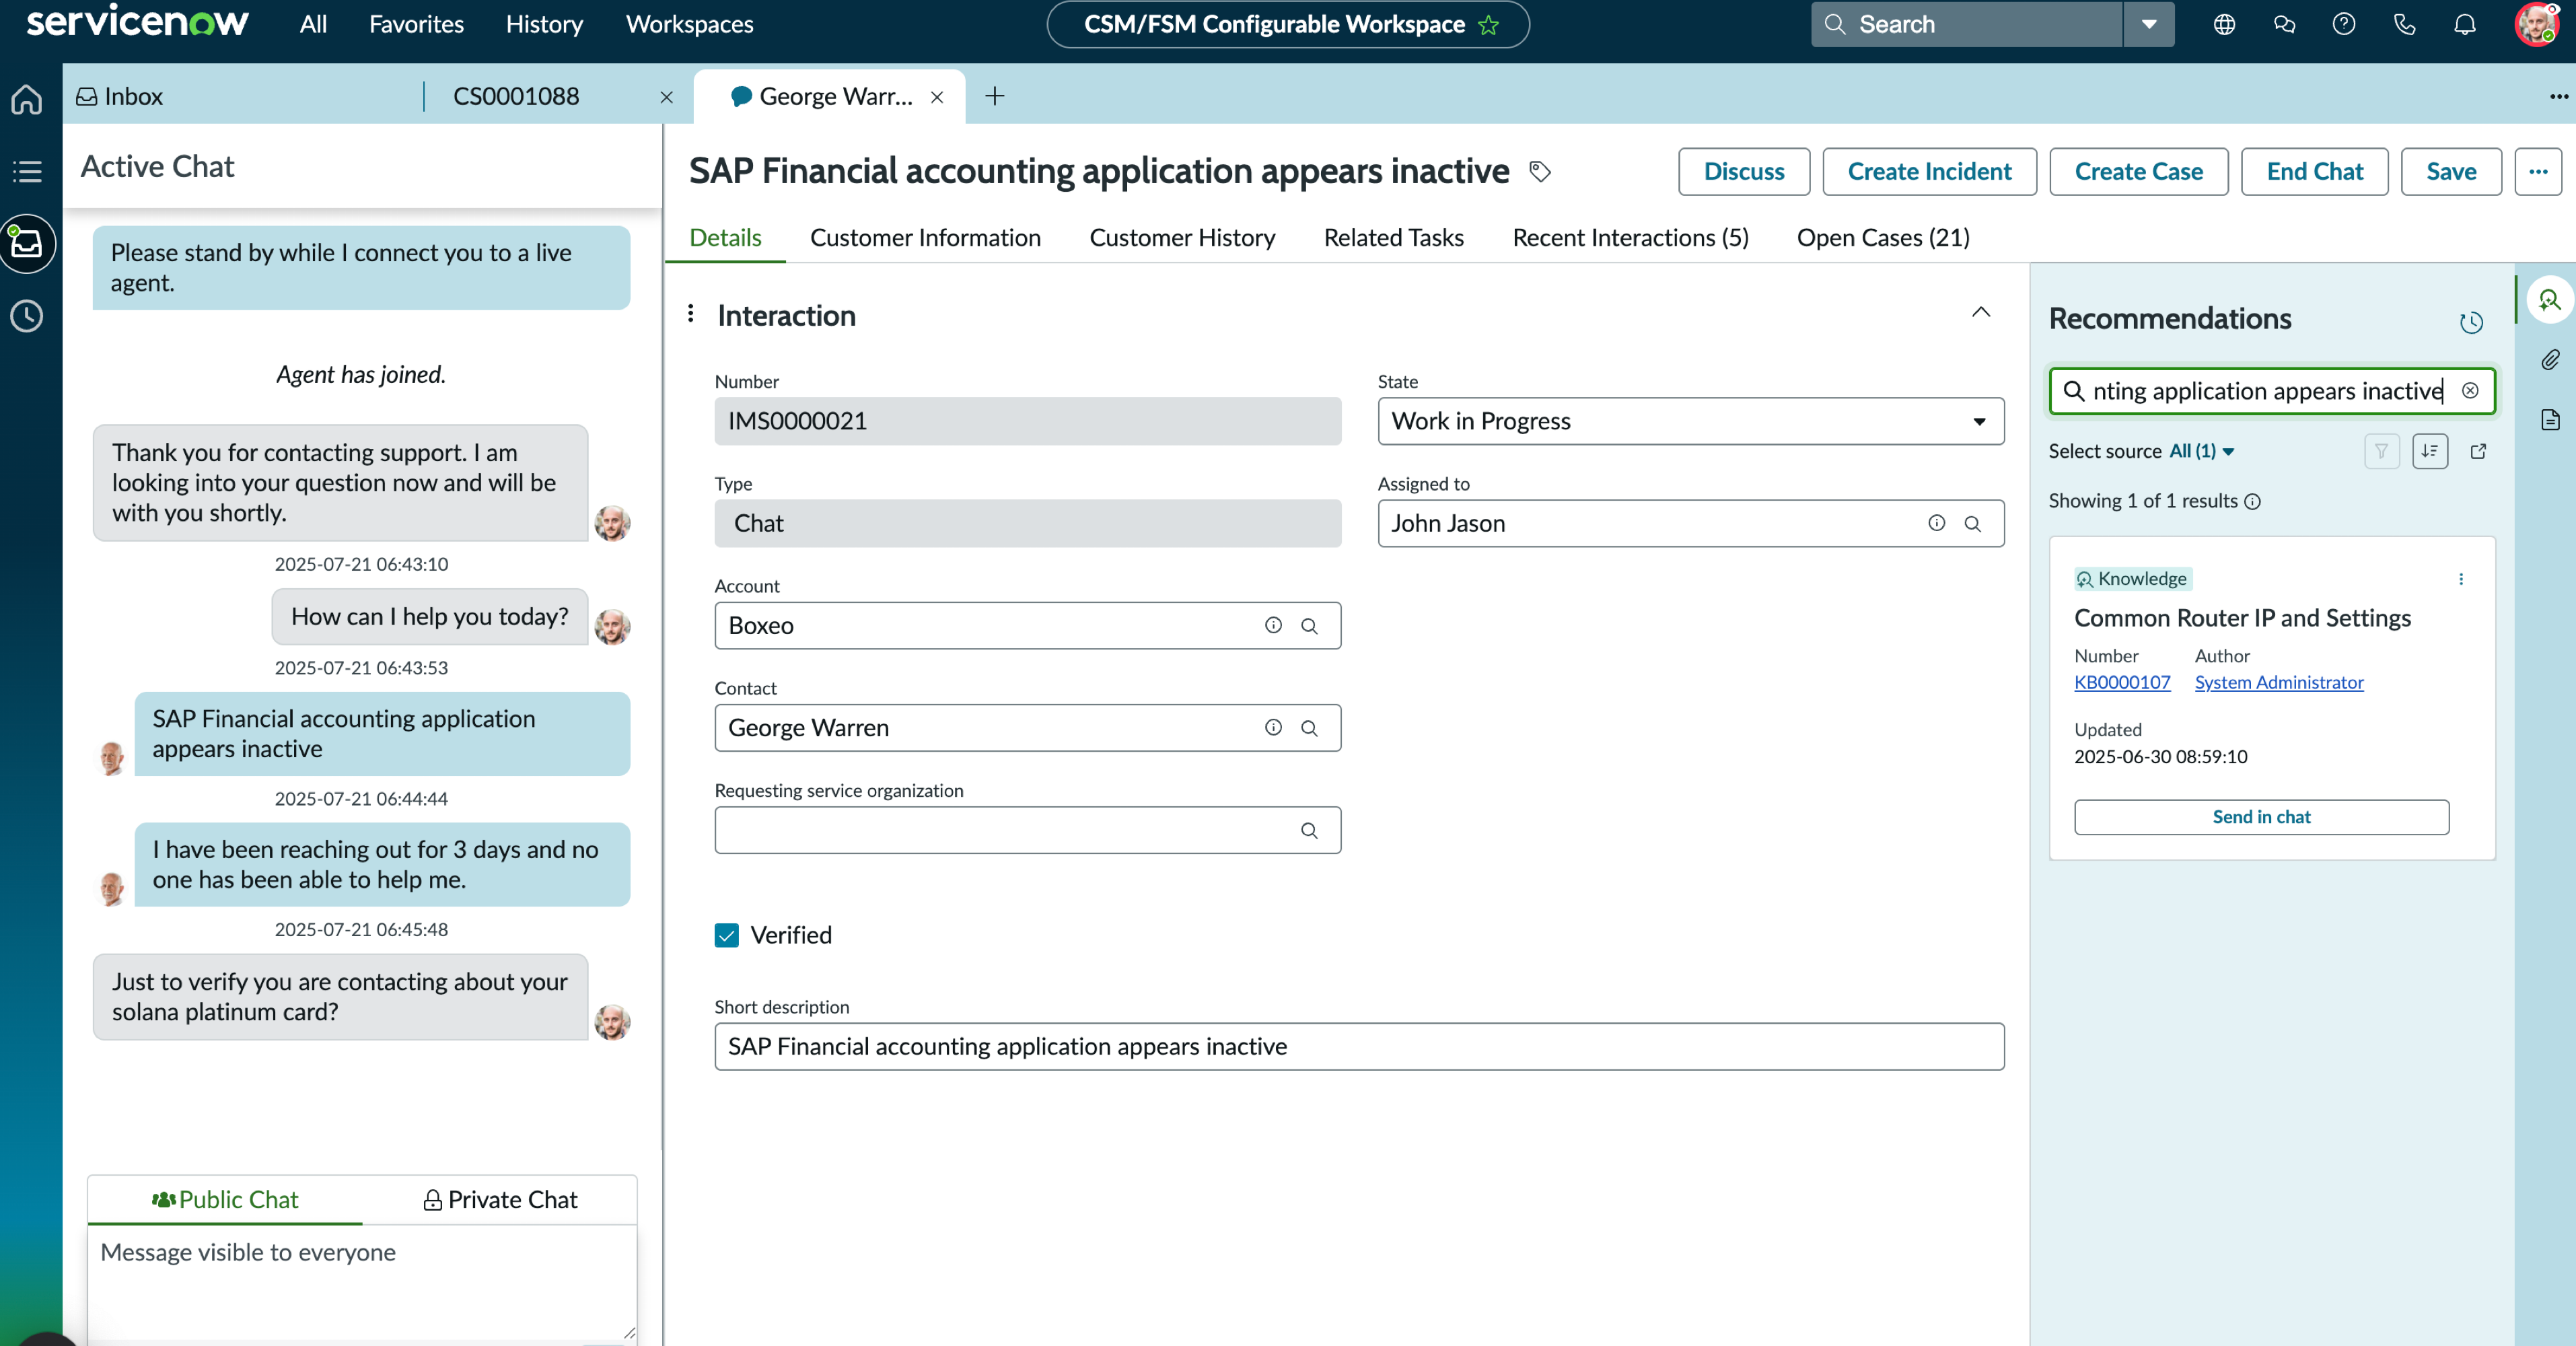Open recommendations in a new window icon
This screenshot has height=1346, width=2576.
click(x=2478, y=451)
